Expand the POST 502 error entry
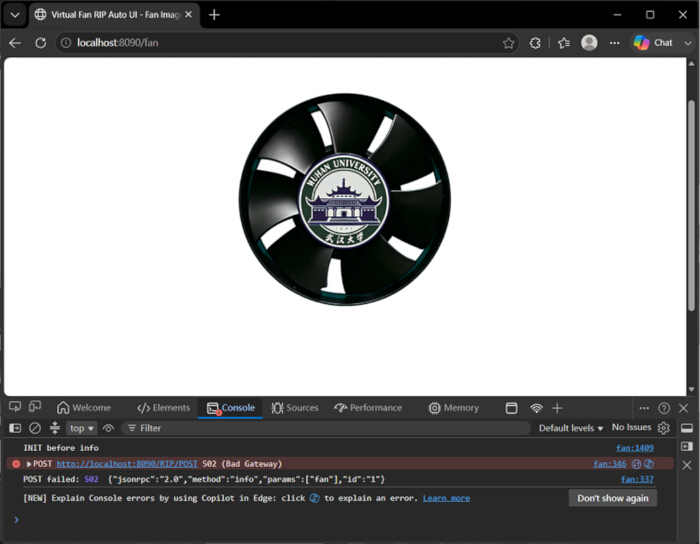700x544 pixels. point(29,464)
